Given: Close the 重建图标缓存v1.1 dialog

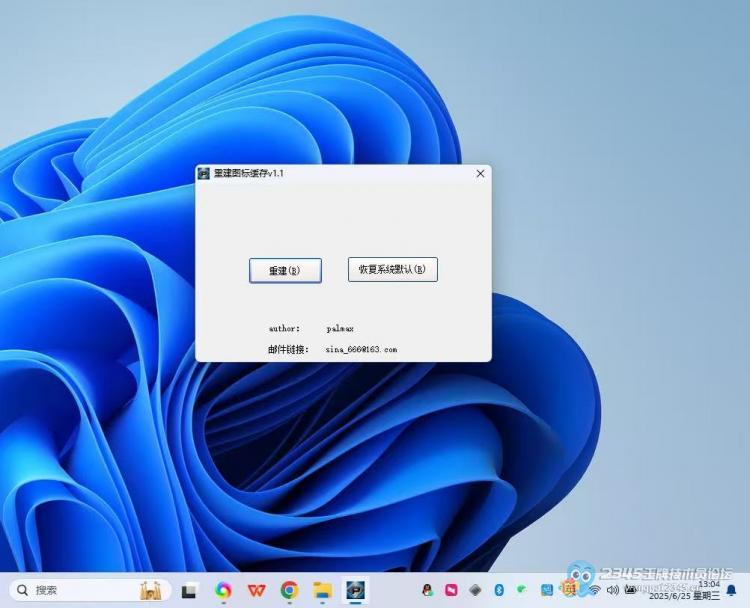Looking at the screenshot, I should tap(480, 174).
